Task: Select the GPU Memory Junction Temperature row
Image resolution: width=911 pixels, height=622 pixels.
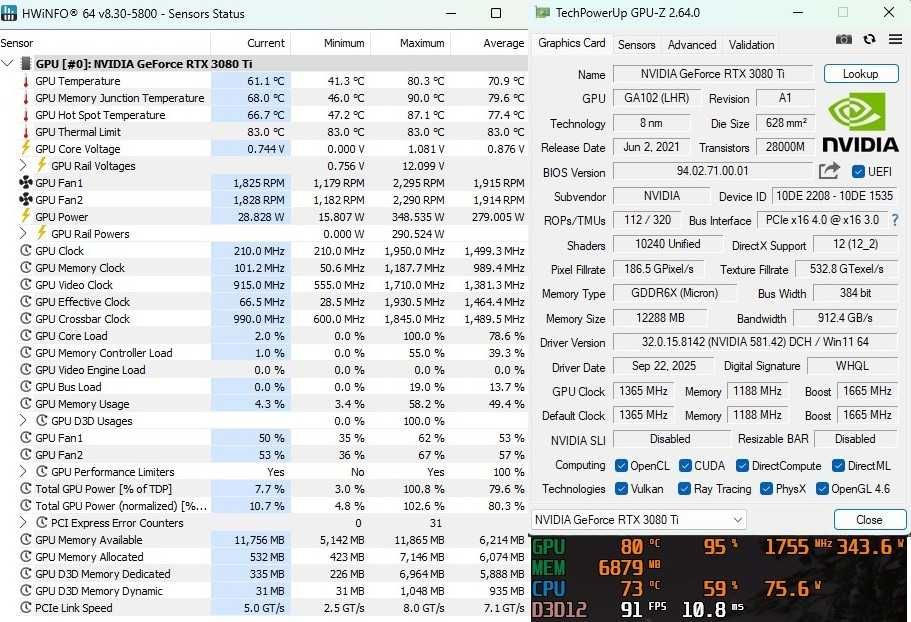Action: (x=264, y=98)
